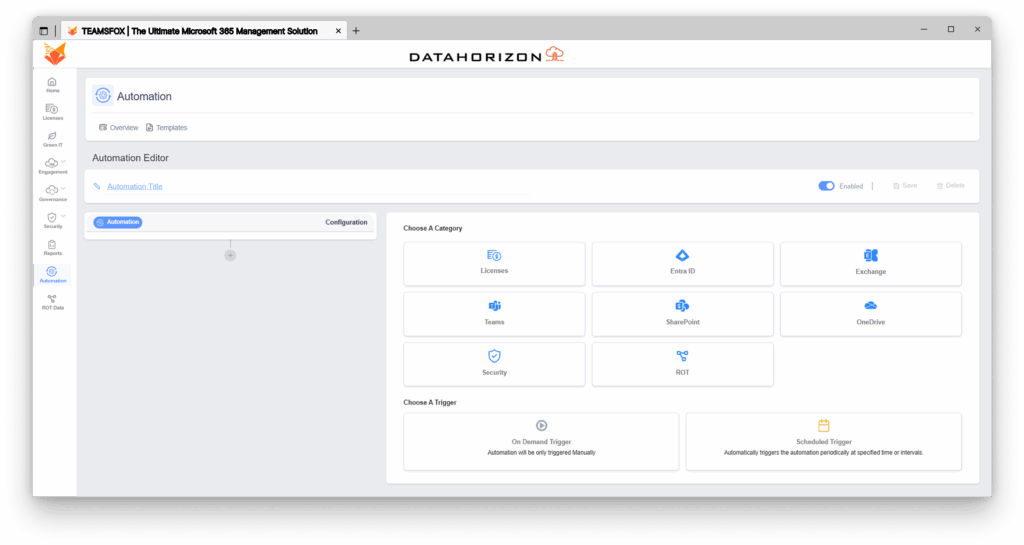
Task: Open ROT Data in the sidebar
Action: (x=52, y=302)
